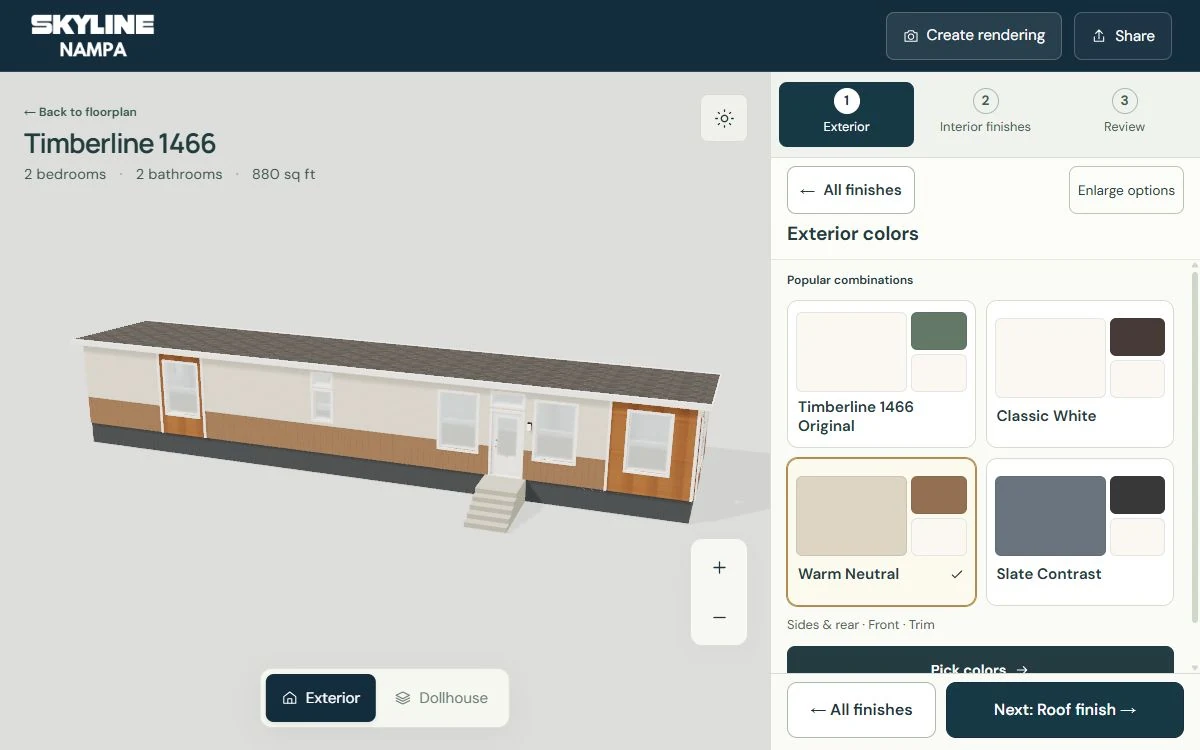Click tan brown swatch in Warm Neutral
Viewport: 1200px width, 750px height.
click(938, 495)
